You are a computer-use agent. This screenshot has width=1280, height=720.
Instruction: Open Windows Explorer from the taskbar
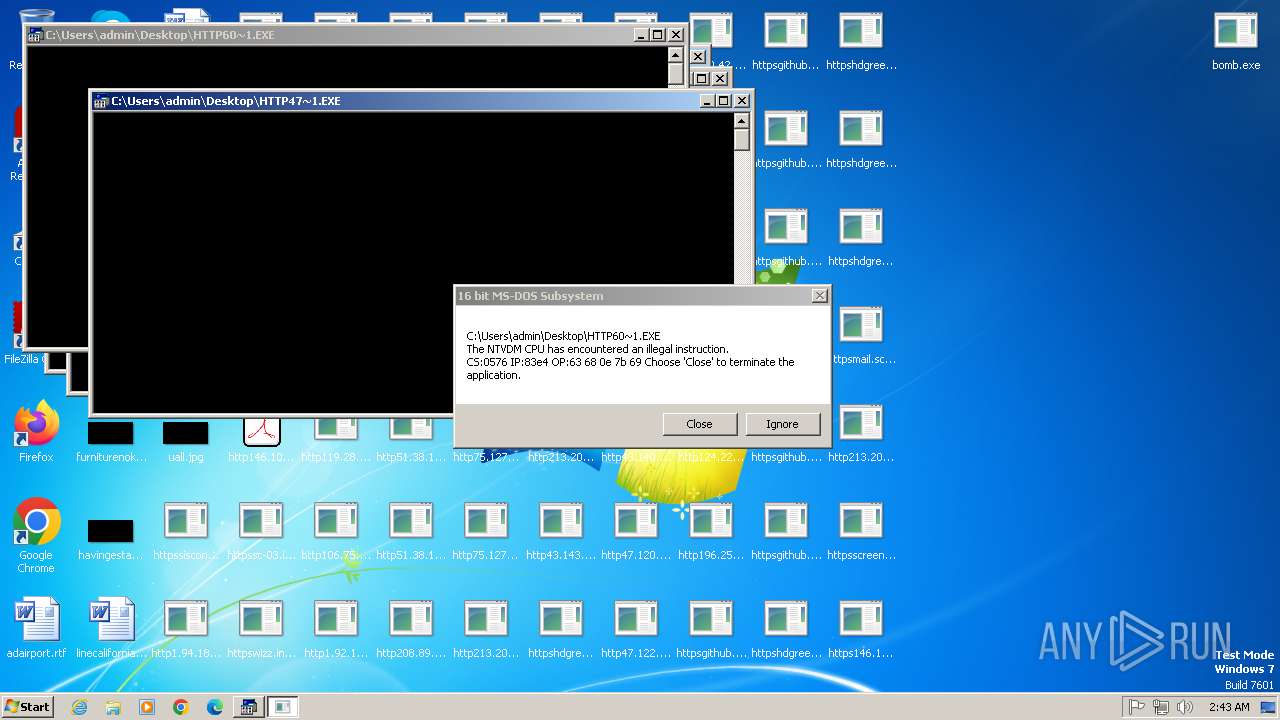coord(113,707)
